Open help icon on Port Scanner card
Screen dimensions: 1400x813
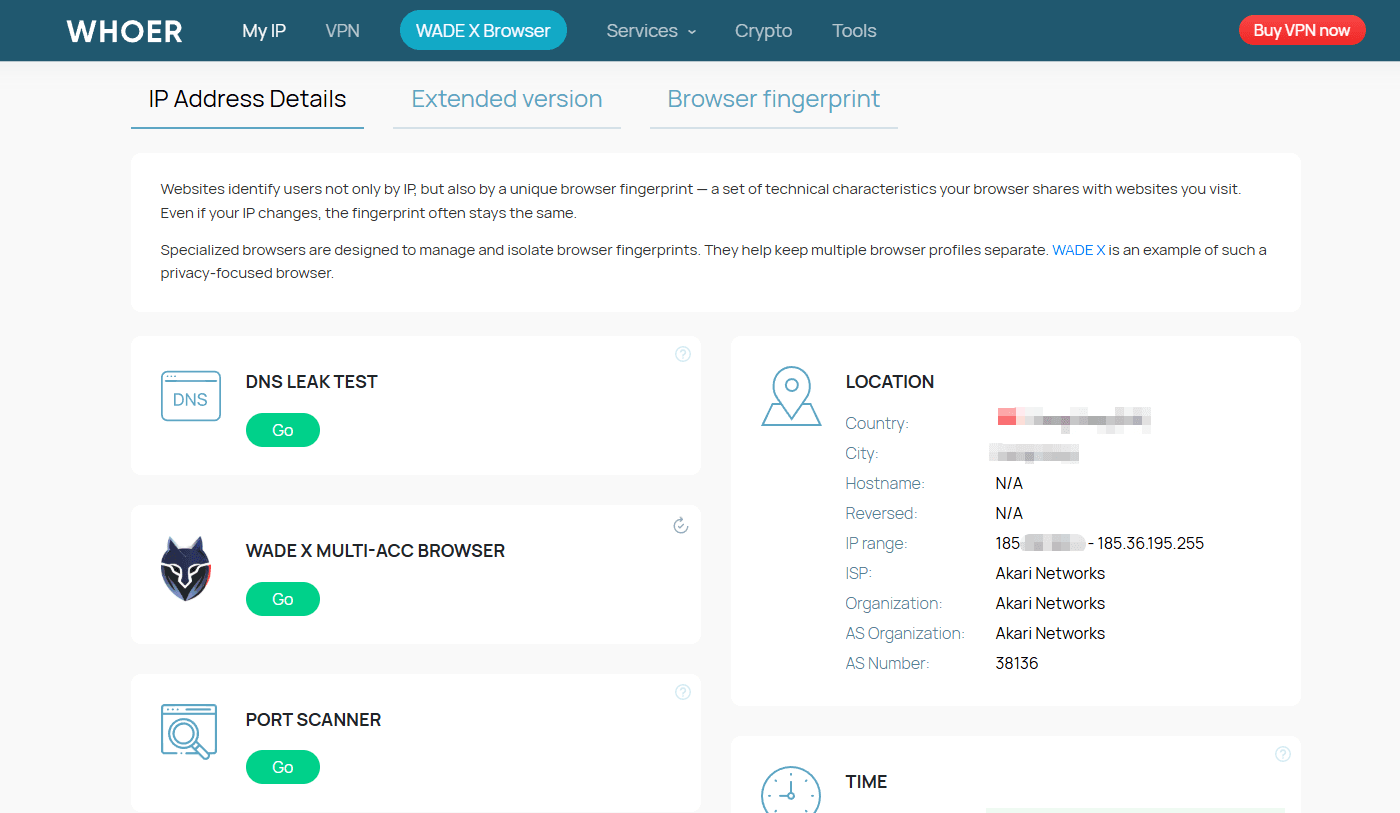coord(683,692)
